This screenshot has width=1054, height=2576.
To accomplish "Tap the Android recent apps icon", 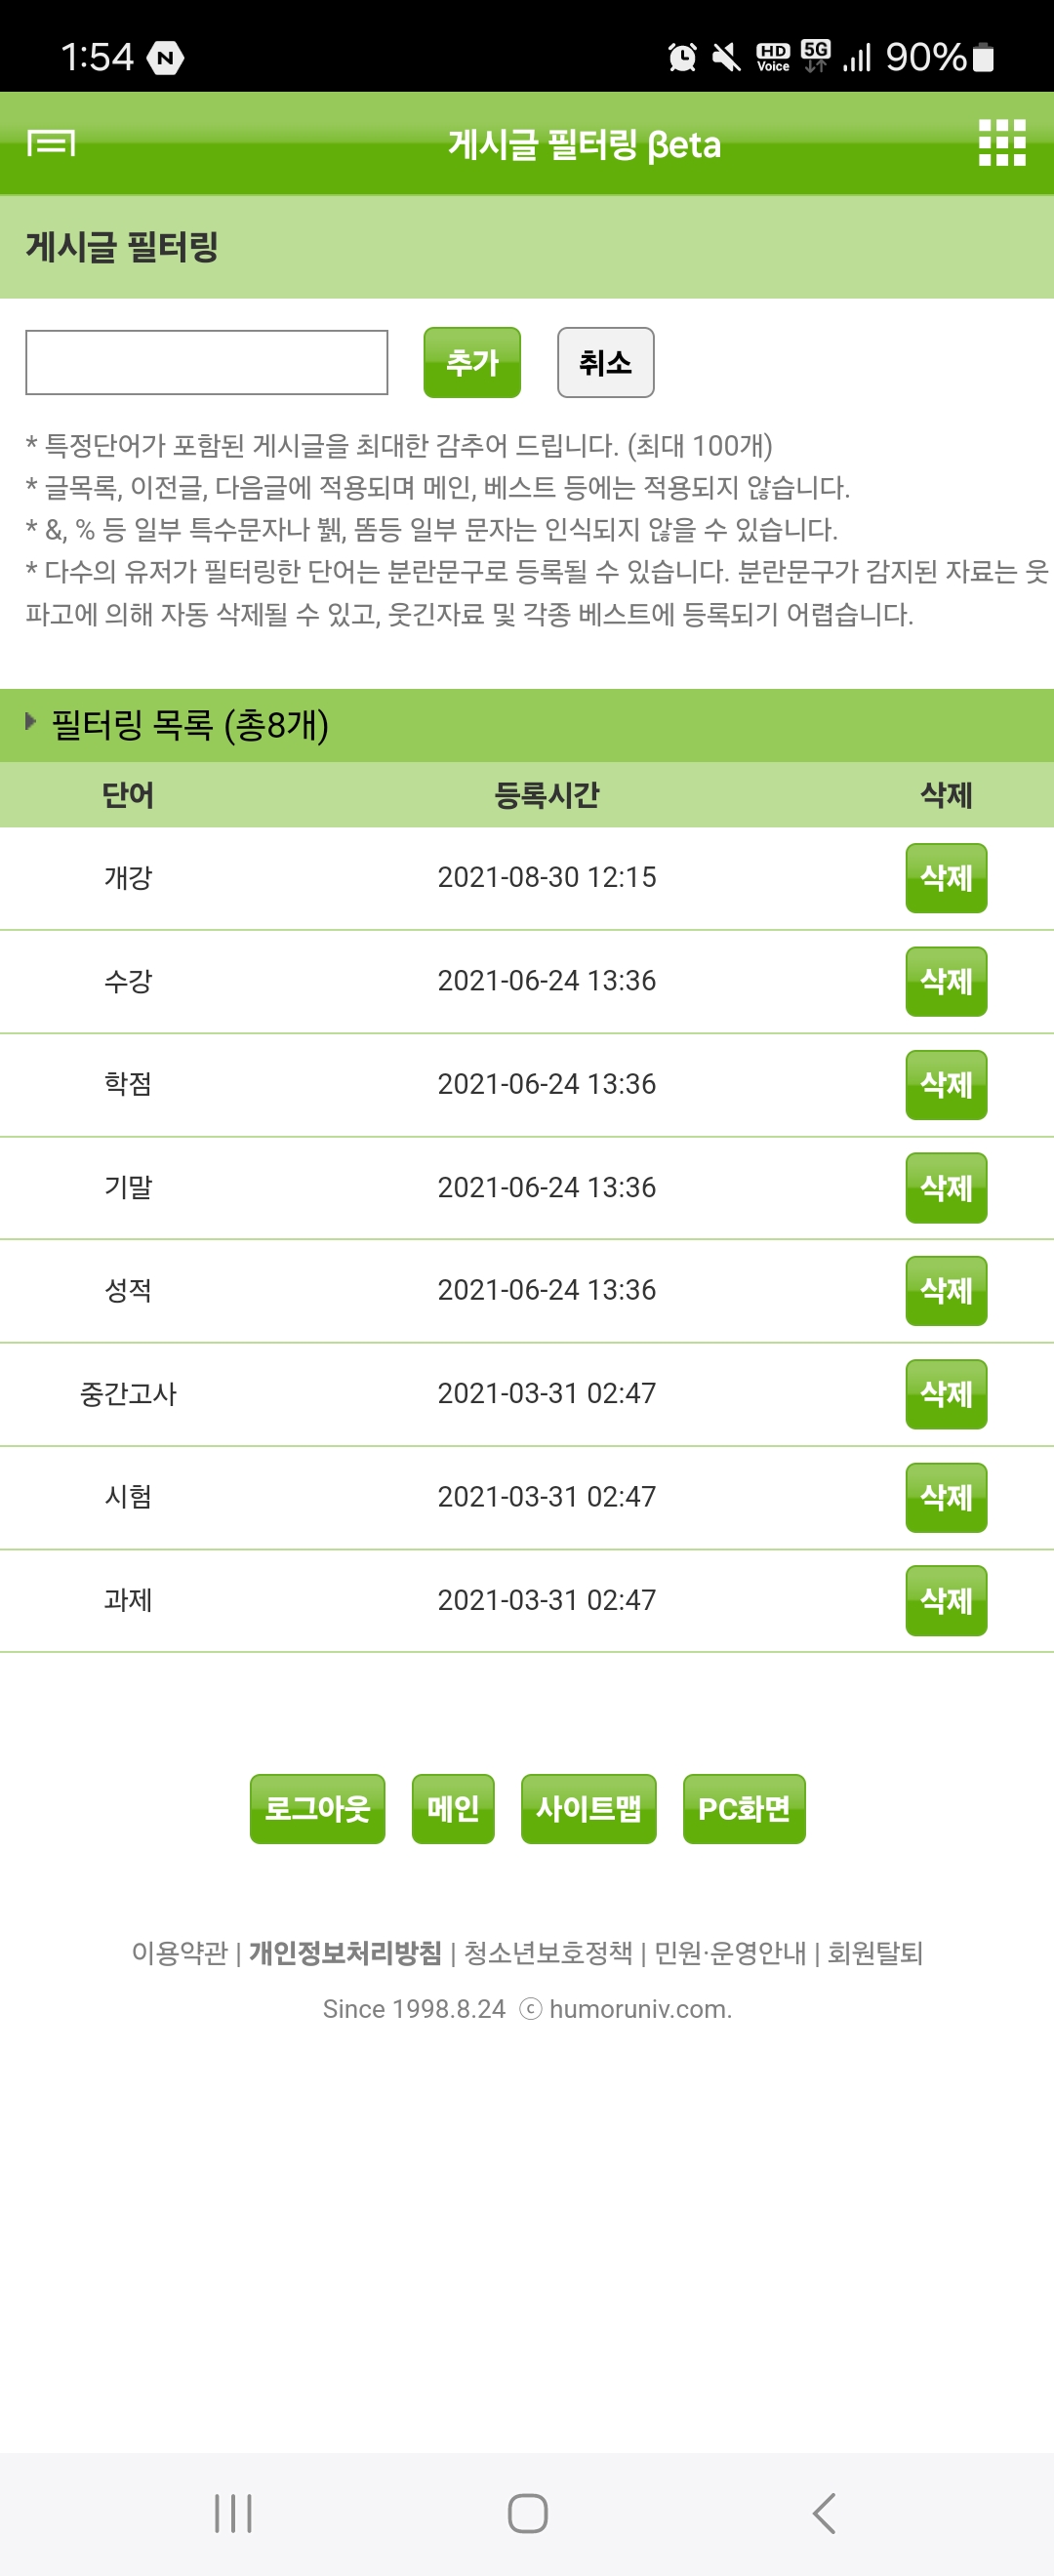I will coord(233,2512).
